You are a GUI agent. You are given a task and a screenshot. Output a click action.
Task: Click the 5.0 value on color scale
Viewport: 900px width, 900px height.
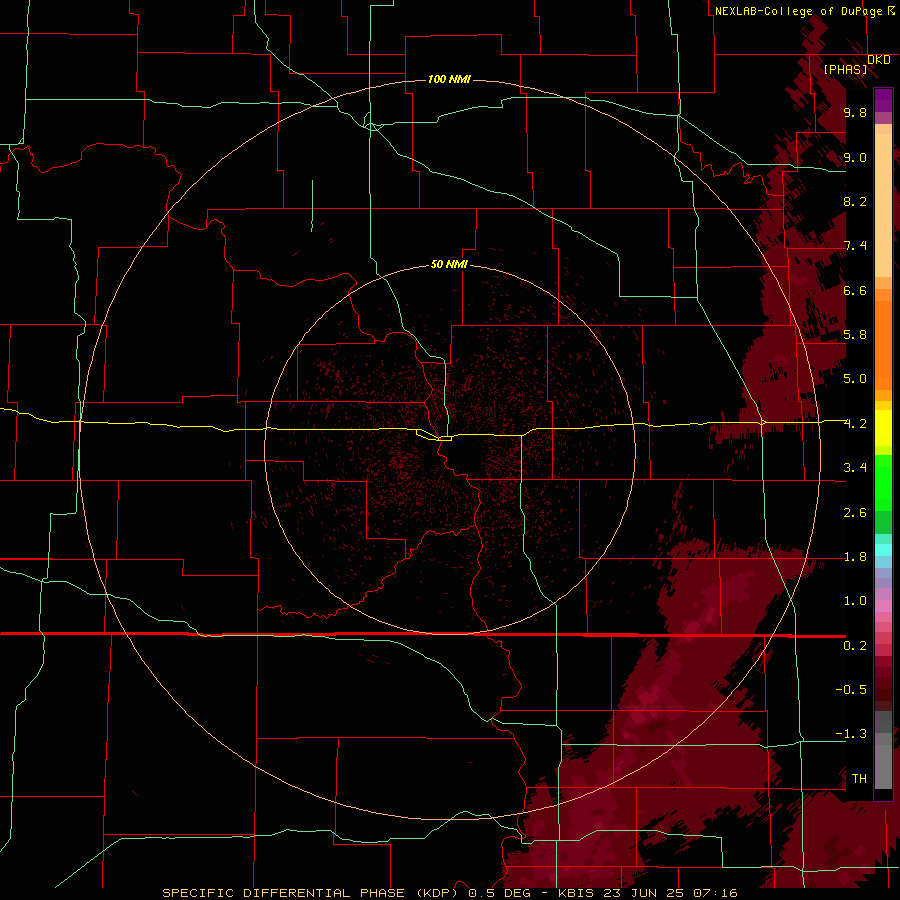855,379
